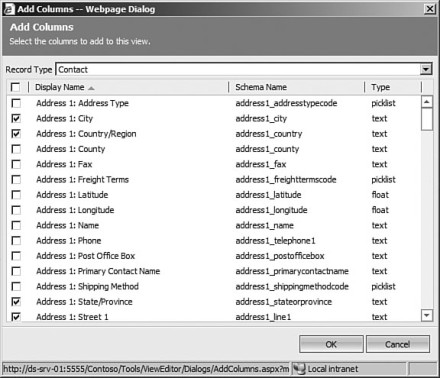Click the scroll up arrow of list
The image size is (440, 378).
click(427, 102)
